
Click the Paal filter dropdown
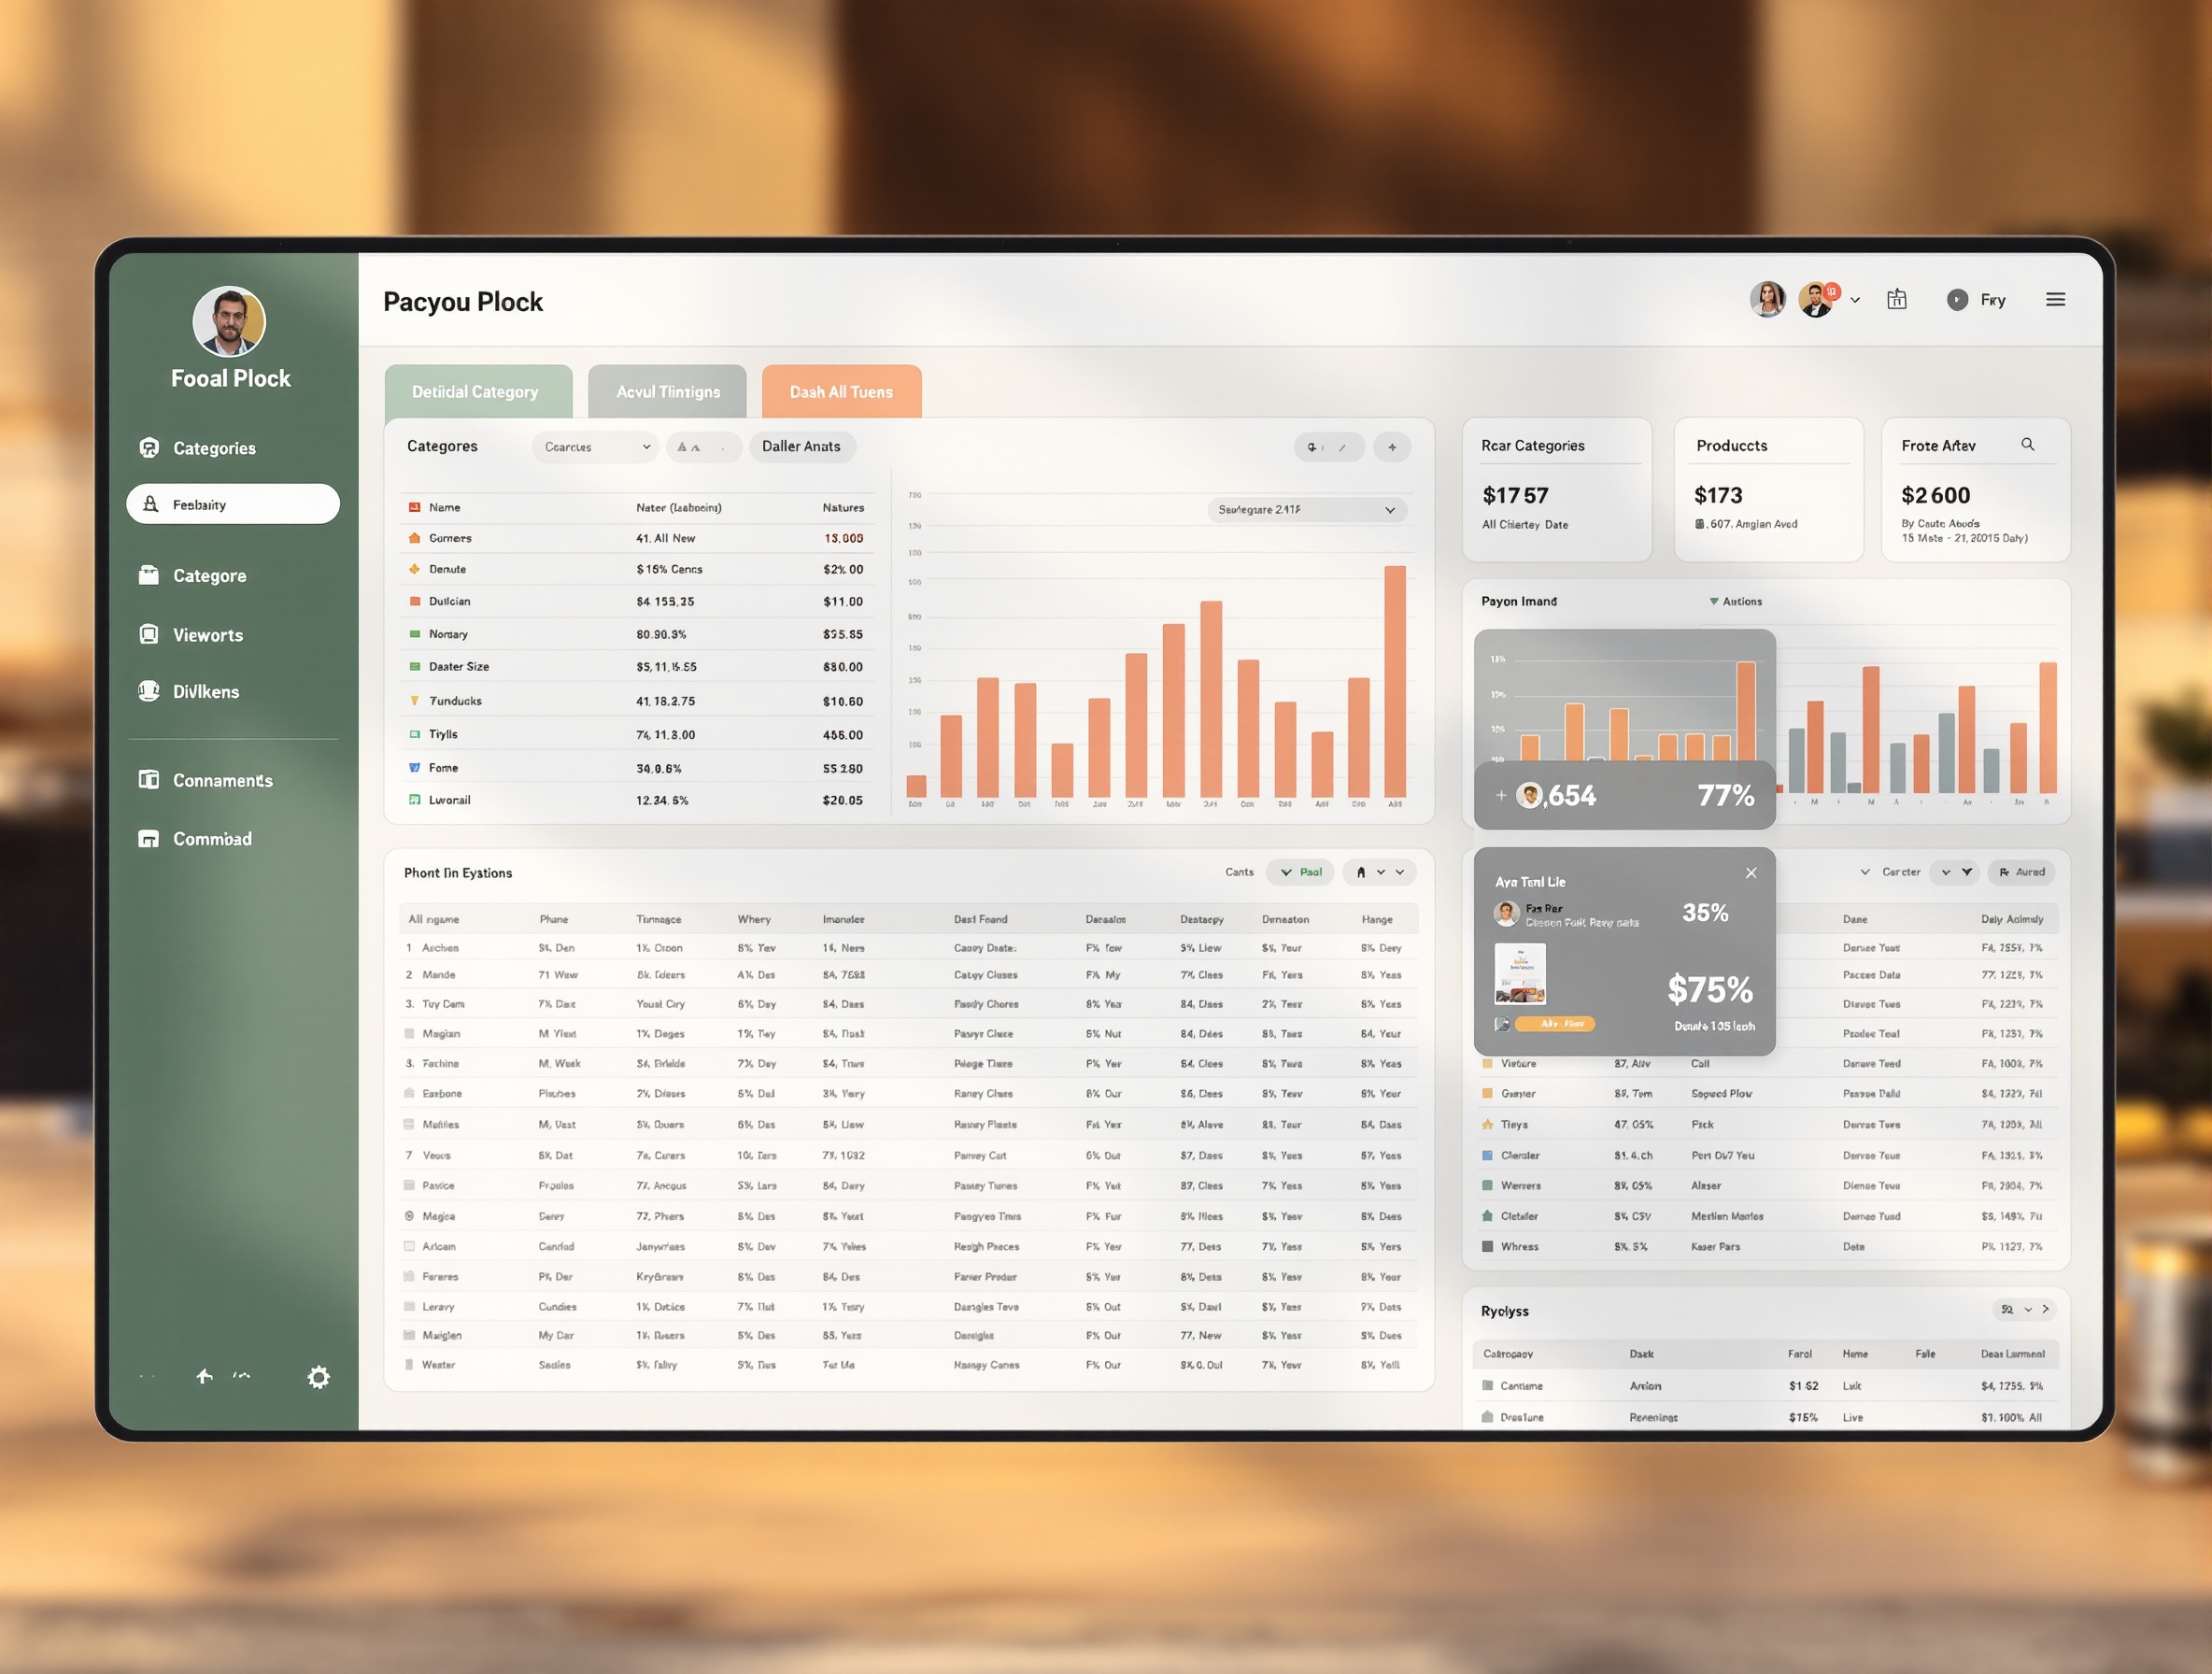1300,872
